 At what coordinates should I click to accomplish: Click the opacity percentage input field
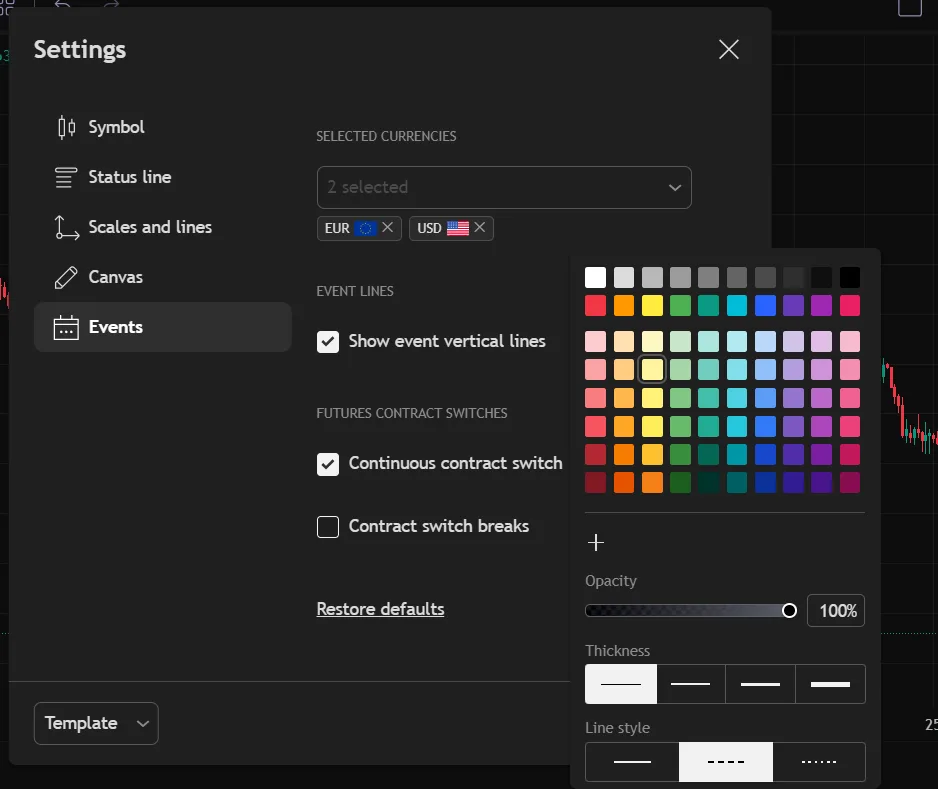(836, 611)
